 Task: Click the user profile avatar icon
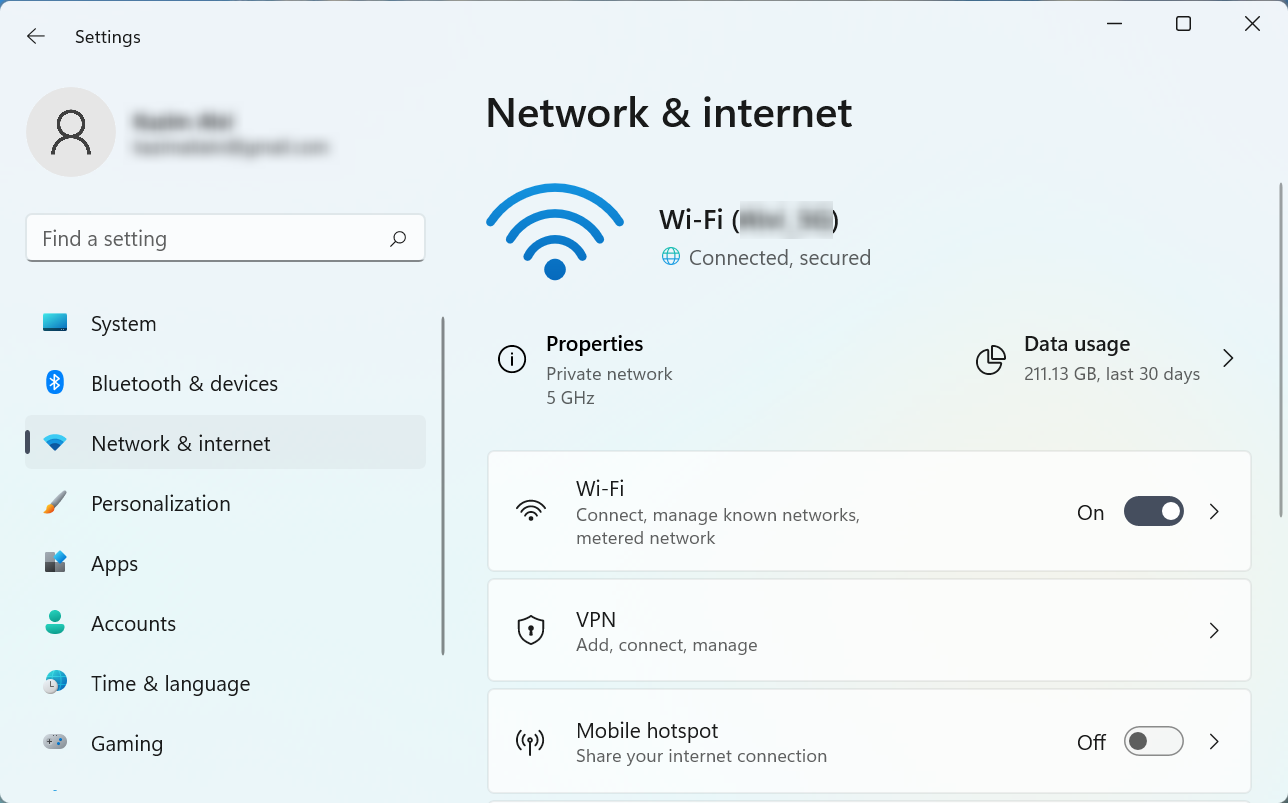tap(71, 132)
